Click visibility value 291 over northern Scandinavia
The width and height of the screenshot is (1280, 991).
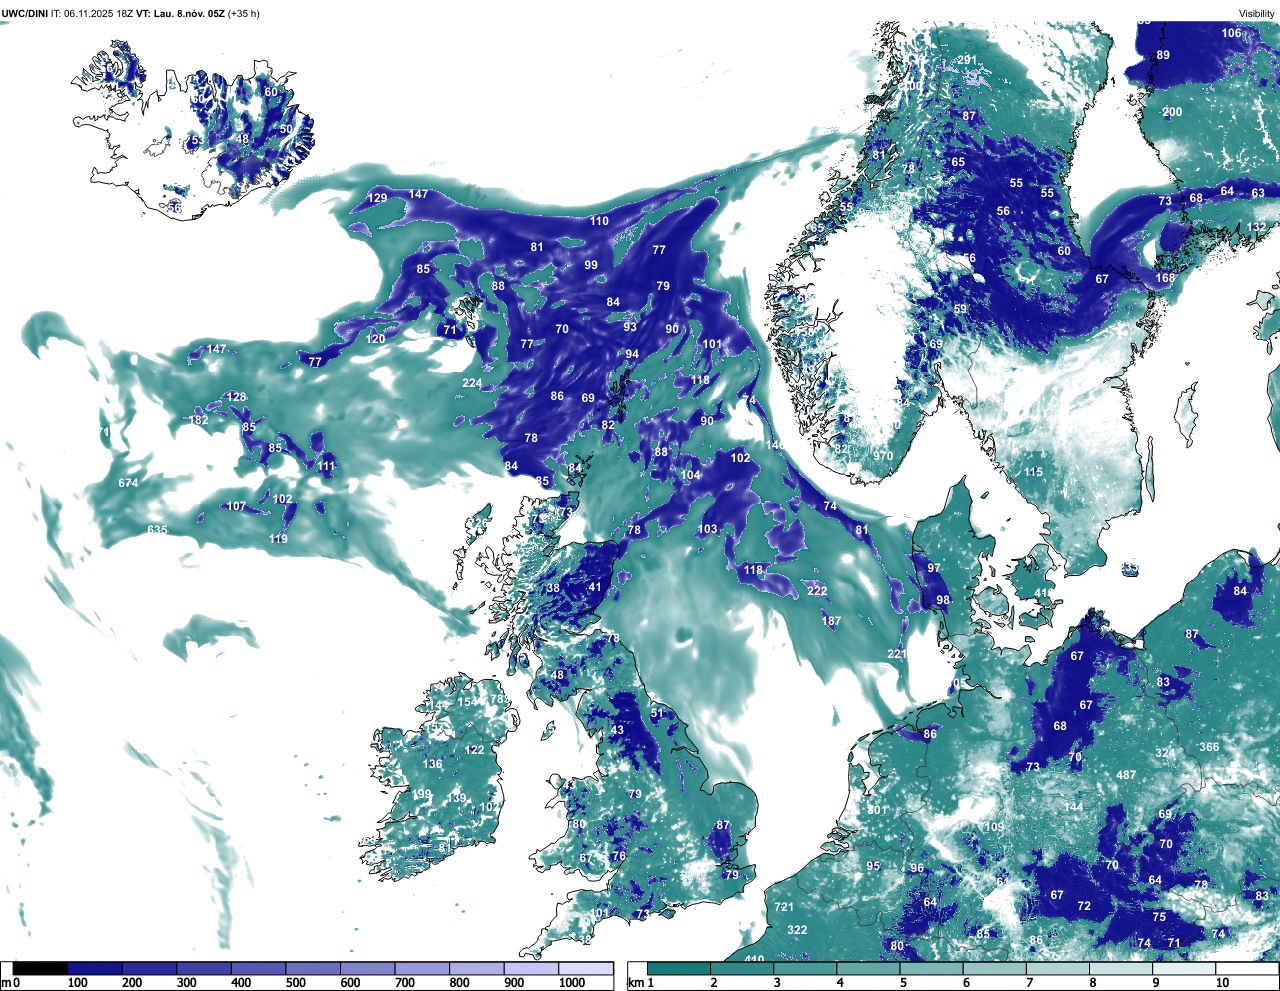point(967,61)
